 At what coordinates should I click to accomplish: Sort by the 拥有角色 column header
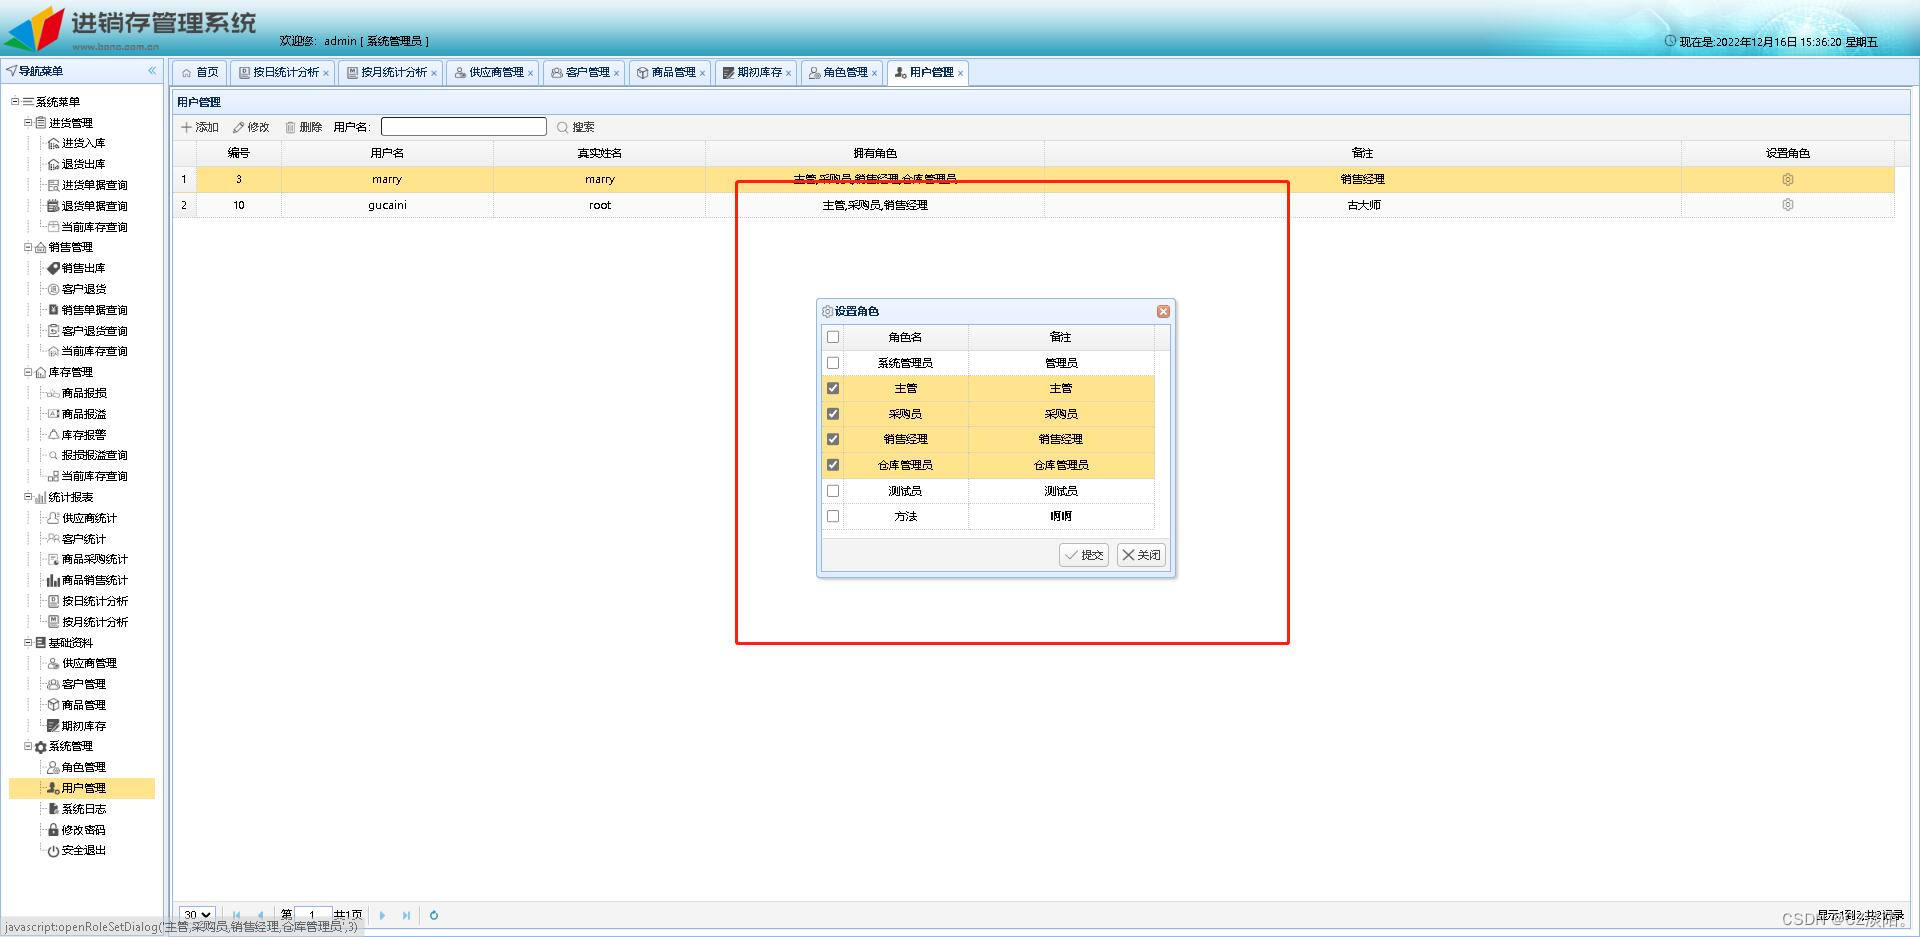[x=875, y=153]
